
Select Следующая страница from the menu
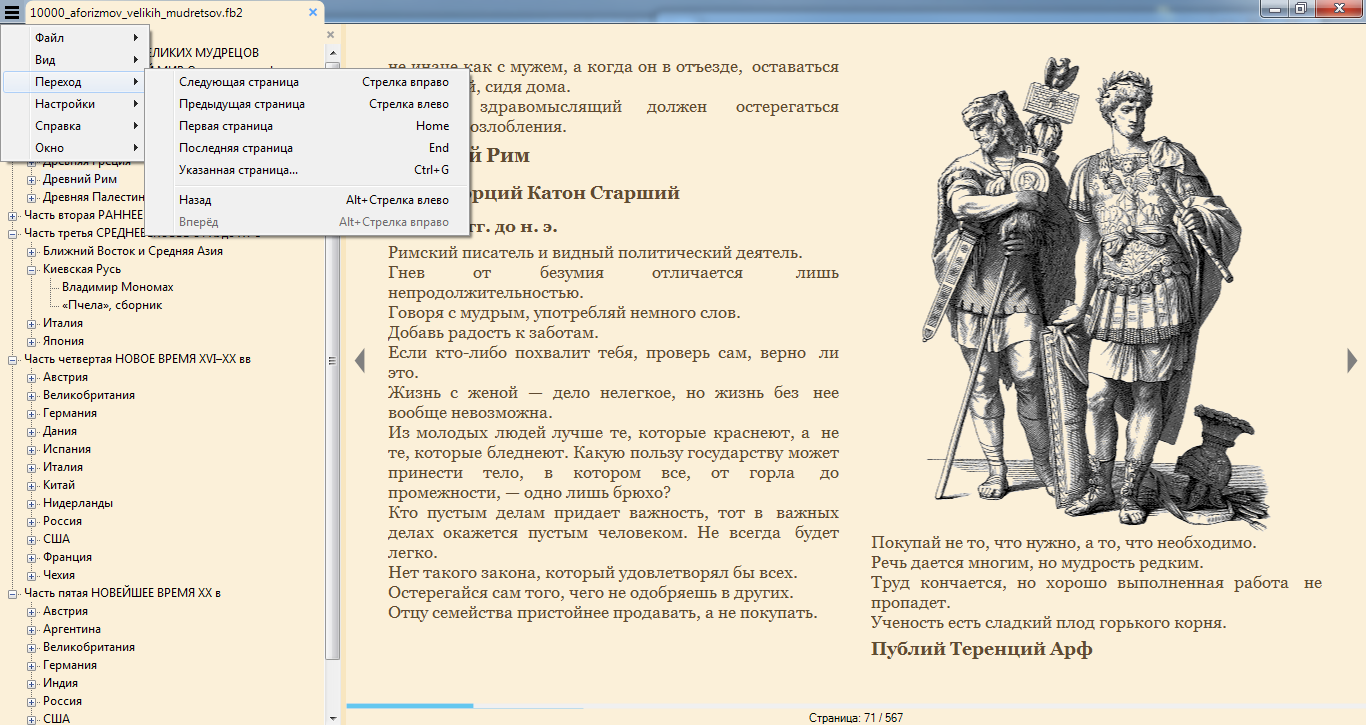[239, 82]
